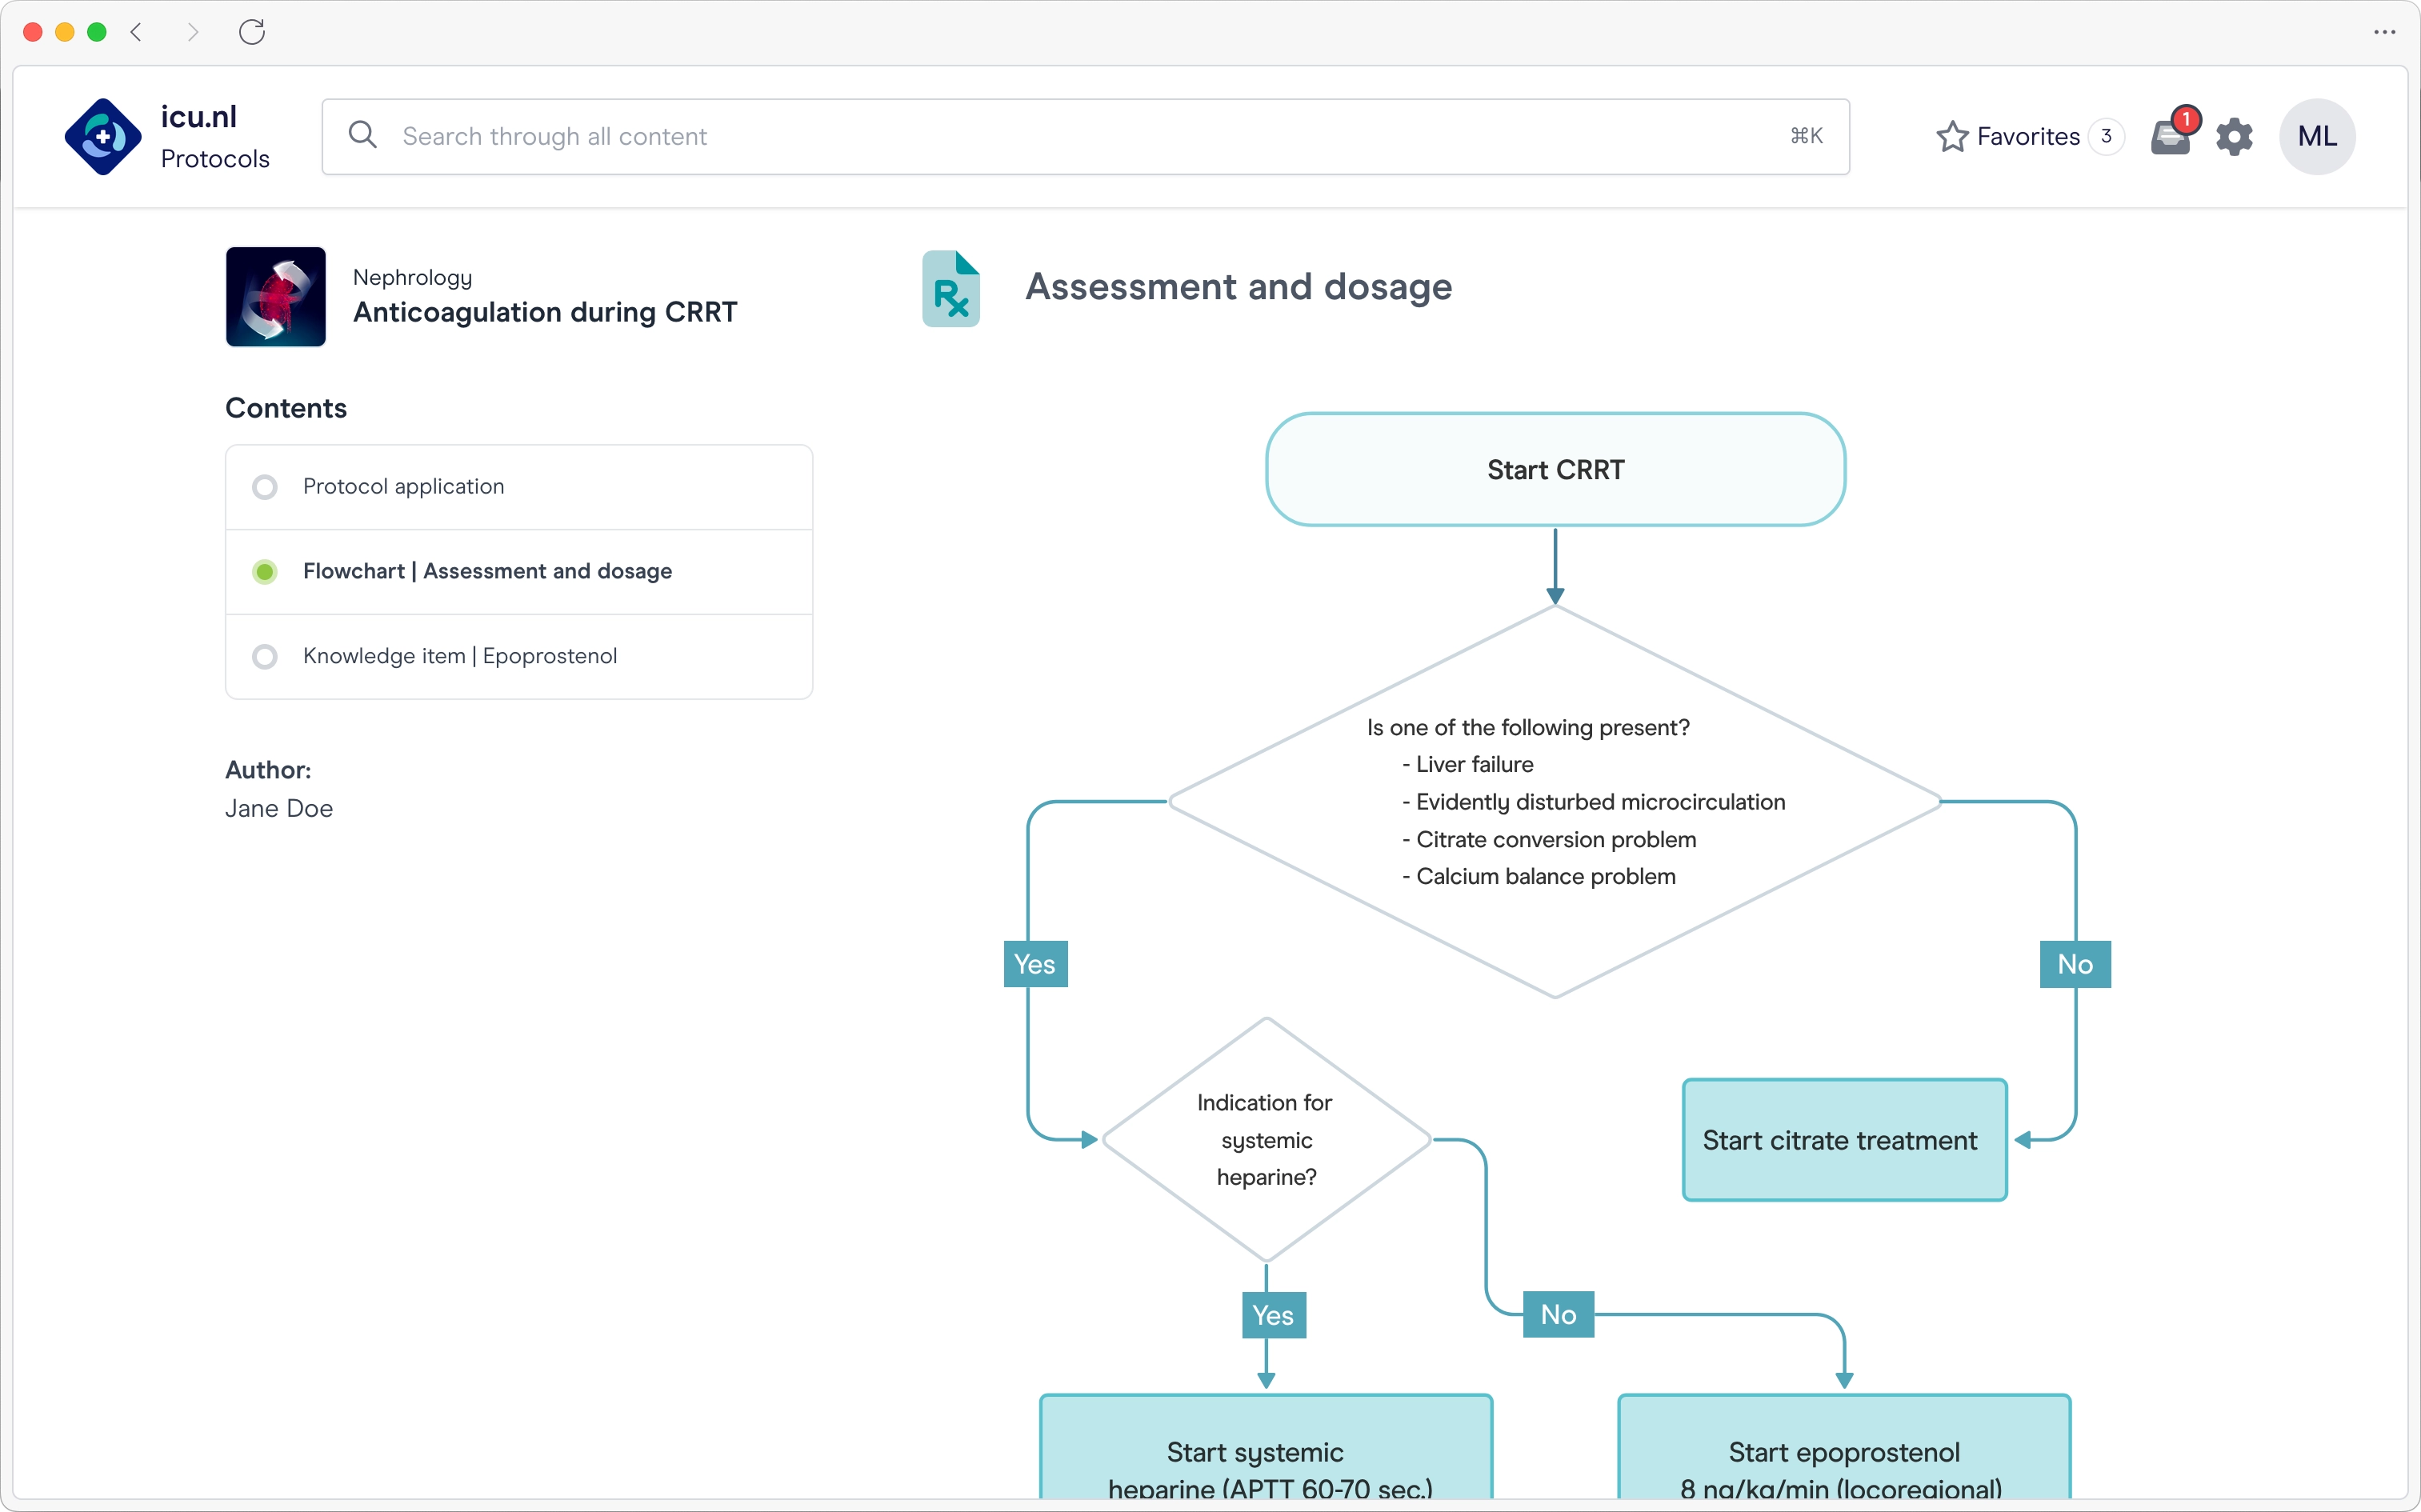Click the Nephrology category label
Viewport: 2421px width, 1512px height.
412,277
